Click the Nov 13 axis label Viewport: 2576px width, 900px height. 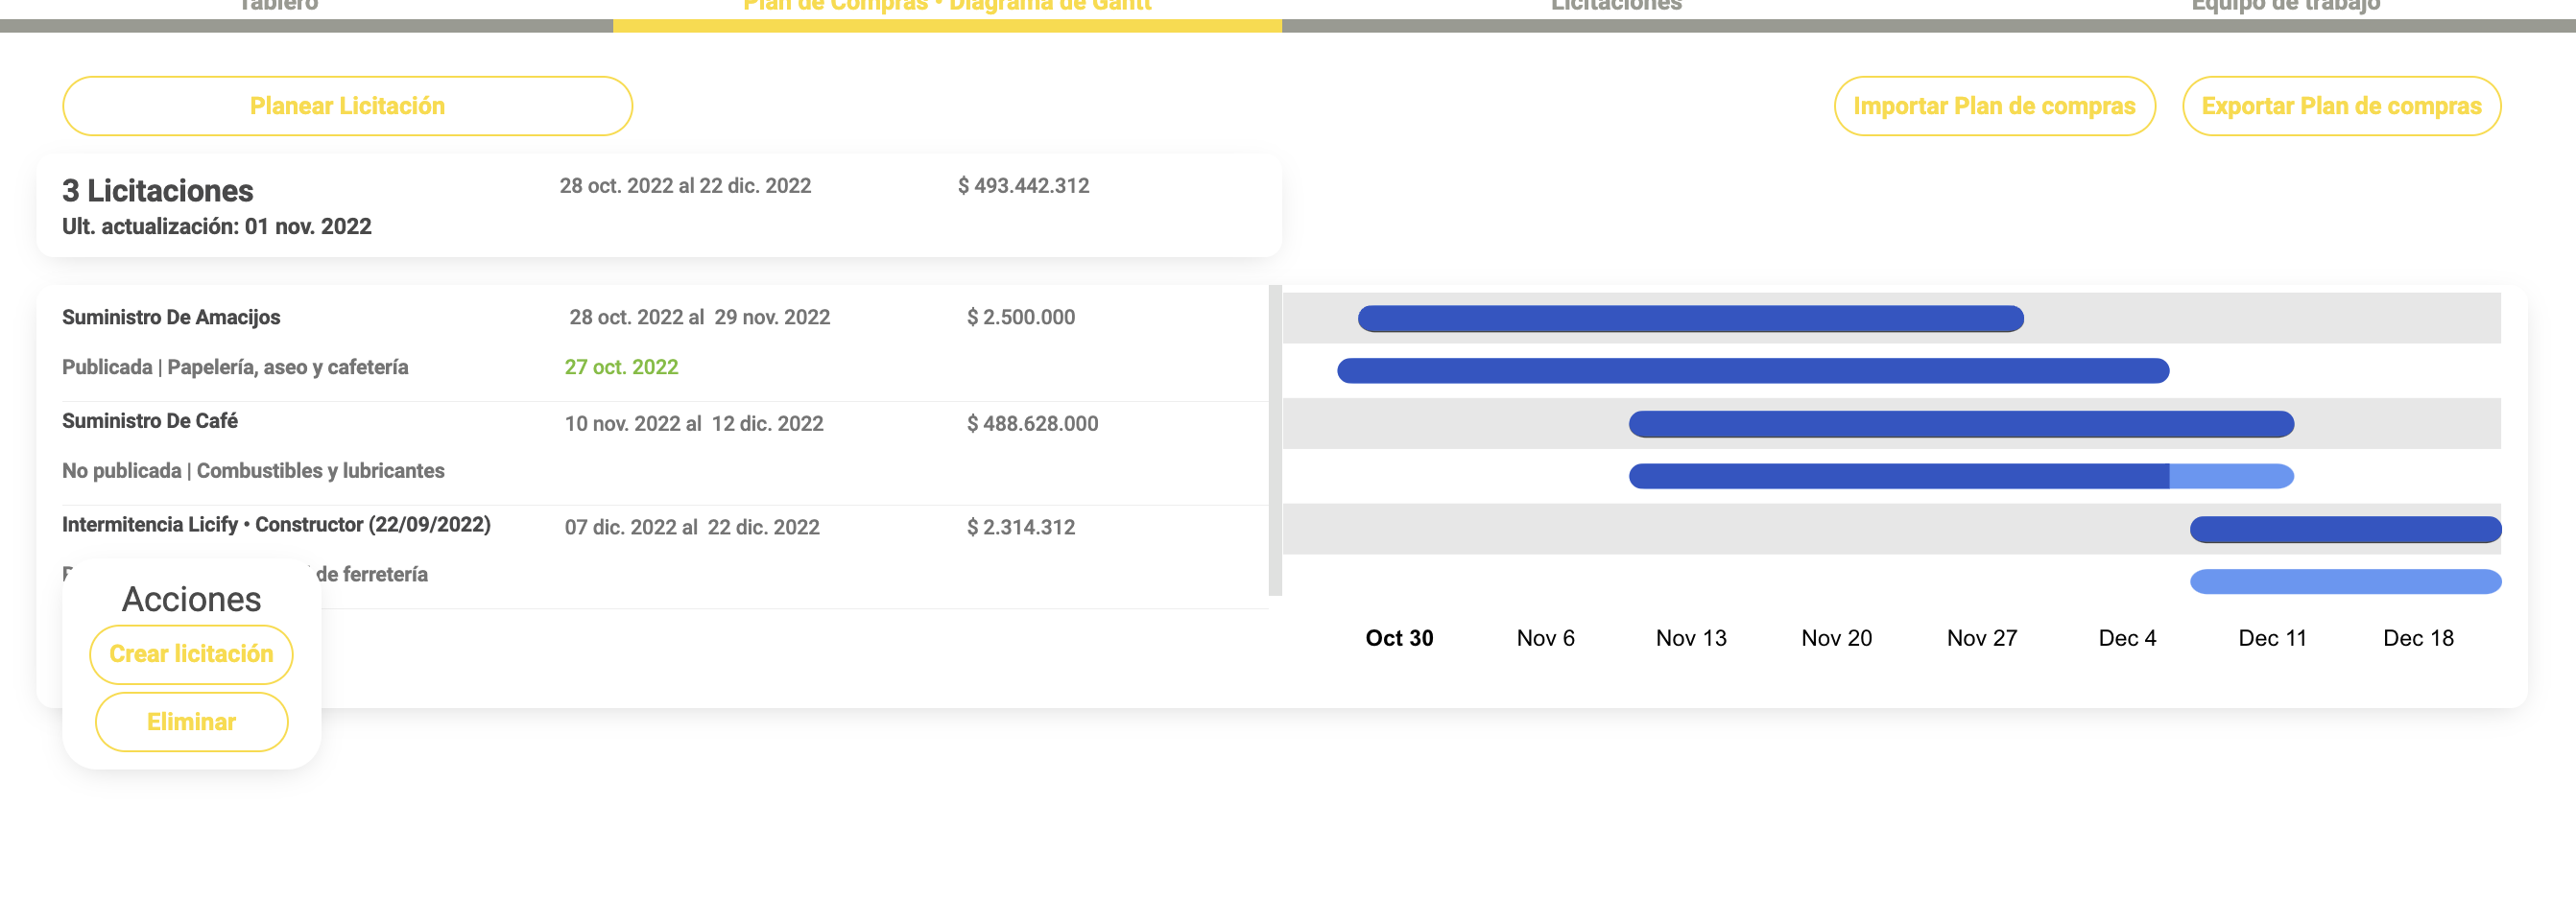click(1691, 638)
